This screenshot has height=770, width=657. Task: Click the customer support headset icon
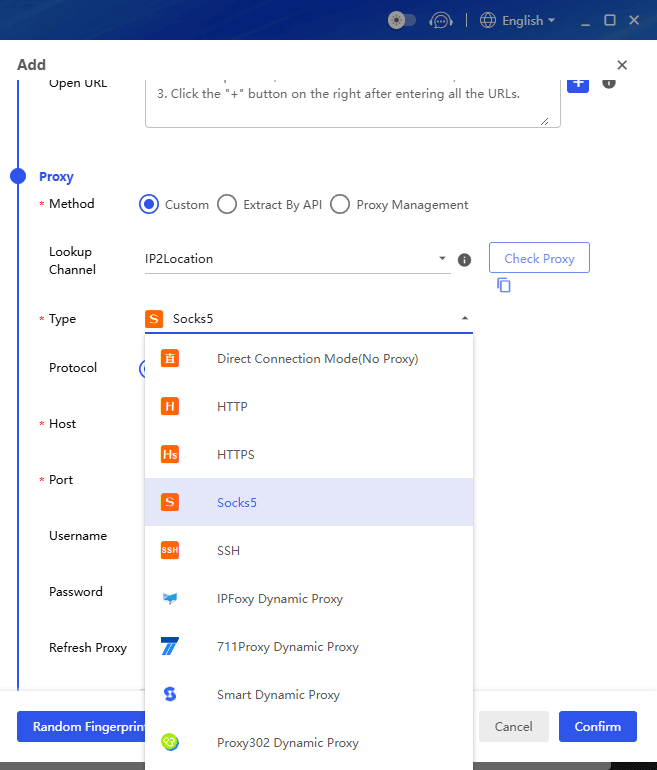440,20
